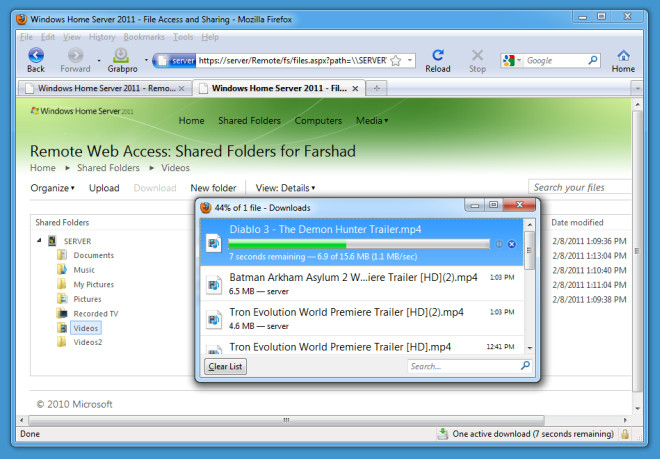The height and width of the screenshot is (459, 660).
Task: Click the page horizontal scrollbar thumb
Action: pos(286,420)
